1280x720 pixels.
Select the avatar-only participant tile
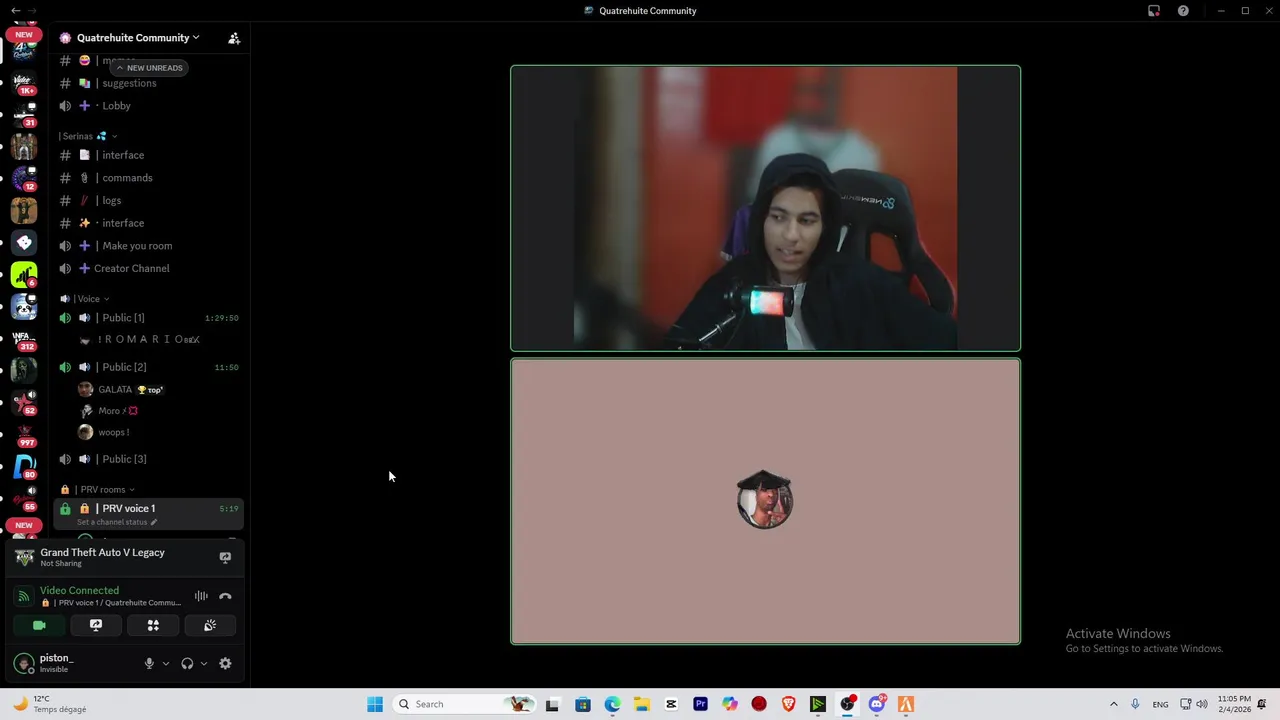tap(765, 501)
